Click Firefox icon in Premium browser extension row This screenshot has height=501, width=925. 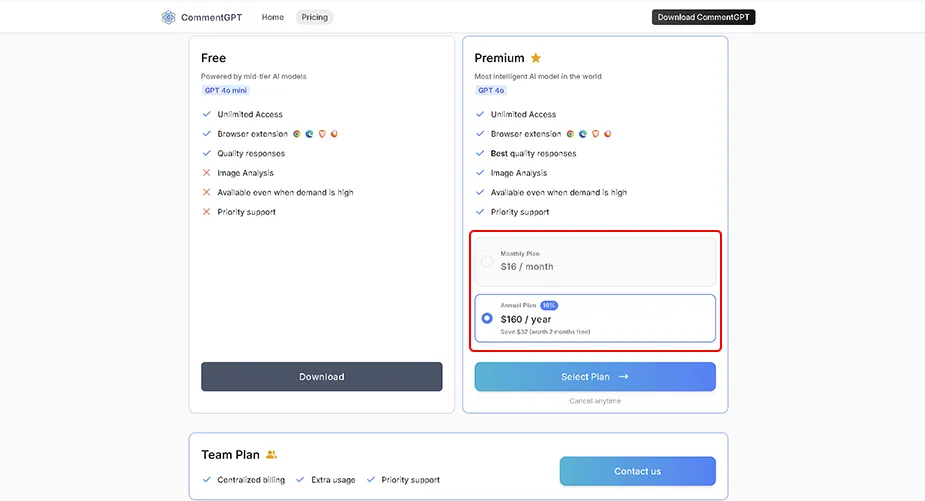(608, 134)
